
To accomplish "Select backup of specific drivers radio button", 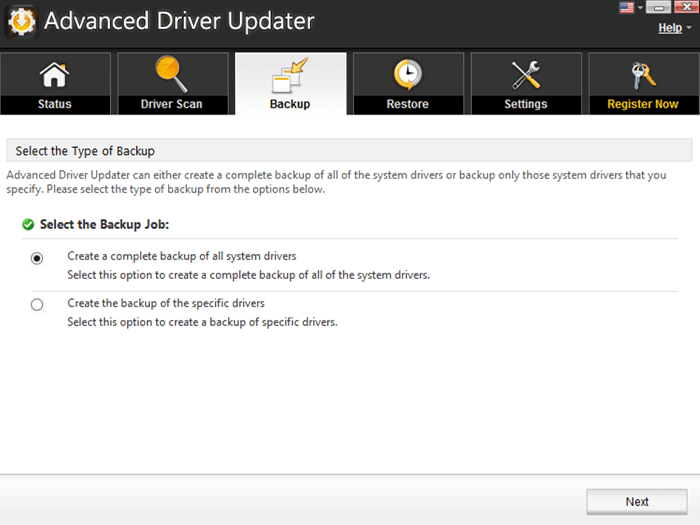I will [37, 304].
